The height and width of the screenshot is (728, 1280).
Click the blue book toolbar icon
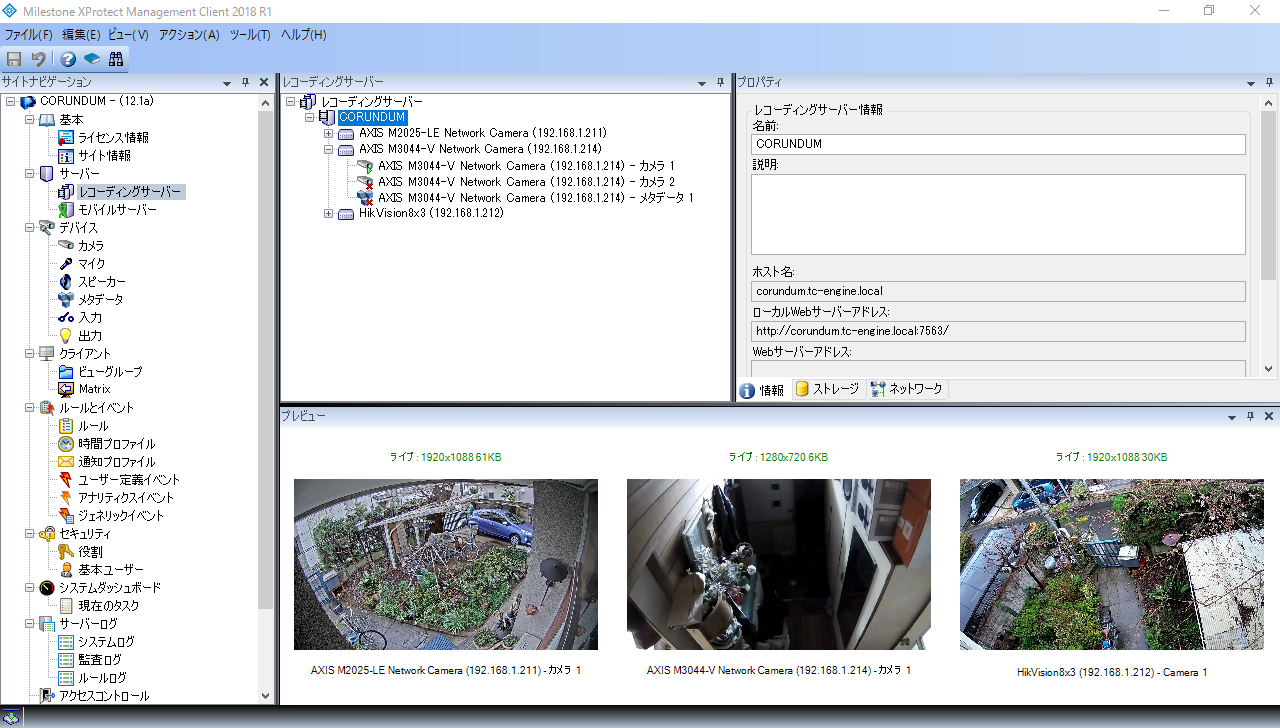(x=92, y=59)
